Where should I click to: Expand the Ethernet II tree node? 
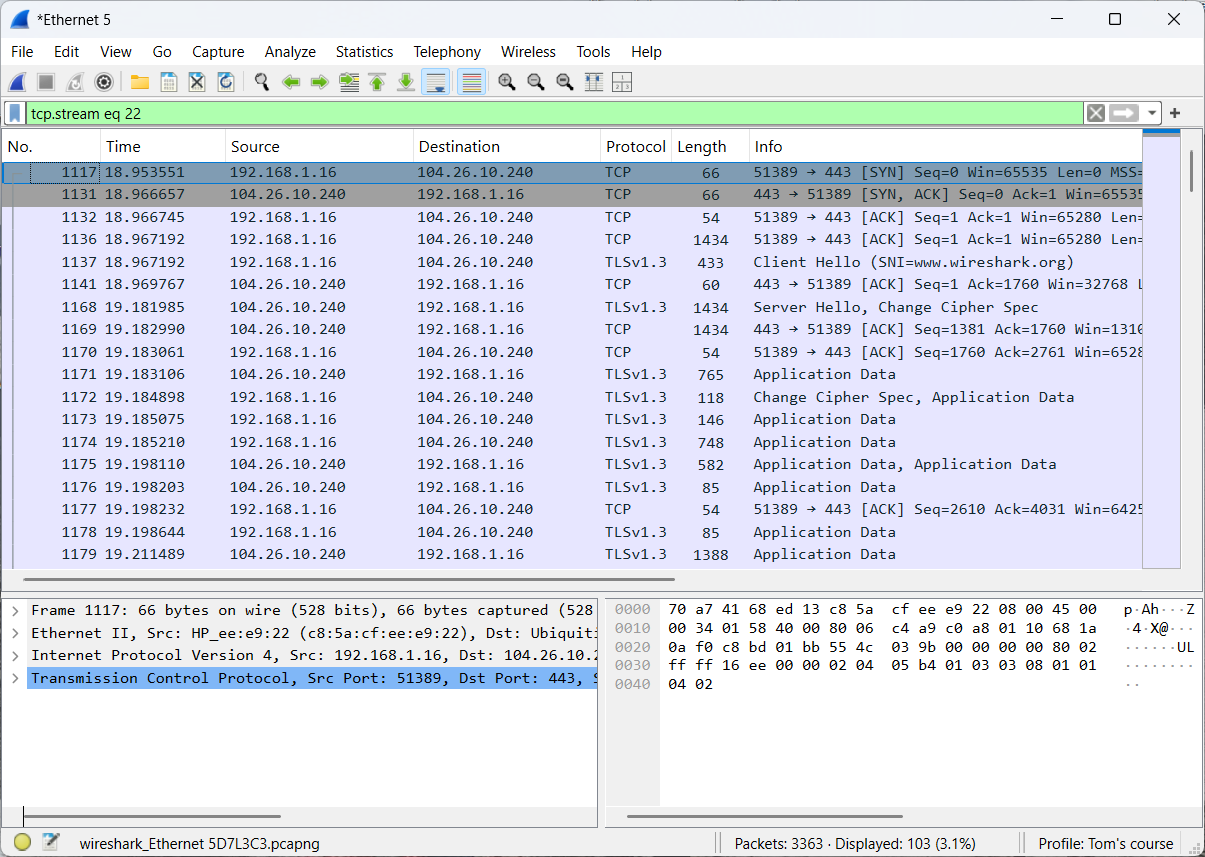coord(15,633)
